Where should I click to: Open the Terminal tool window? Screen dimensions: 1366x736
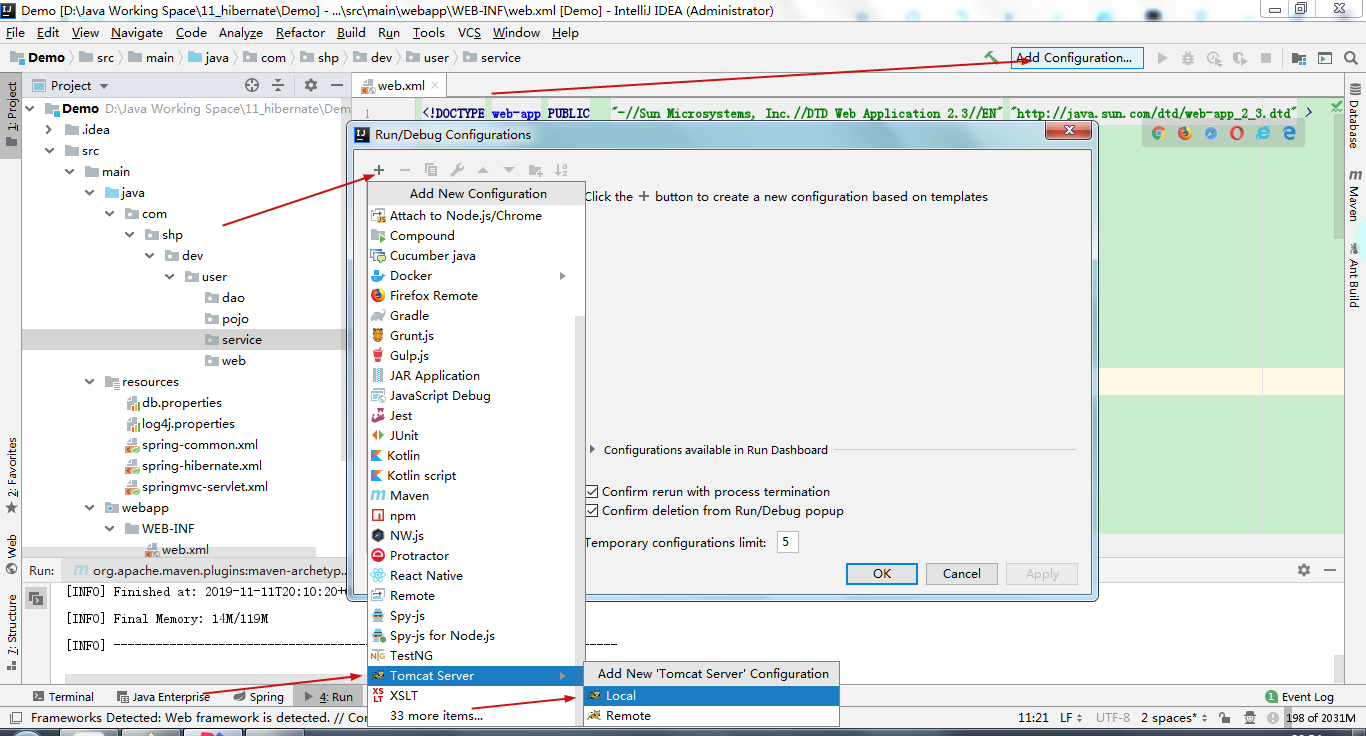tap(63, 697)
